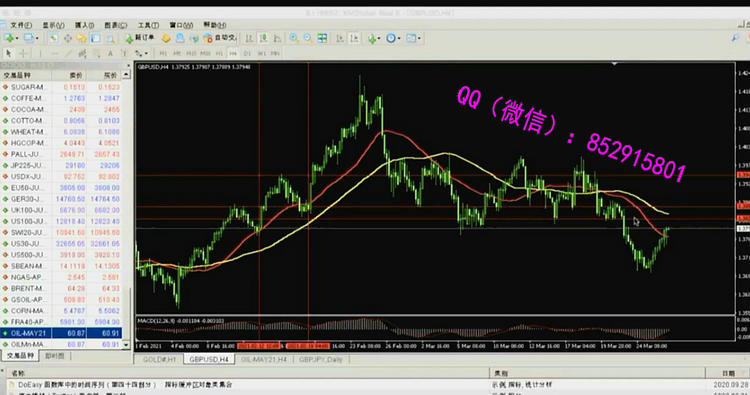
Task: Toggle the D1 timeframe button
Action: pos(247,54)
